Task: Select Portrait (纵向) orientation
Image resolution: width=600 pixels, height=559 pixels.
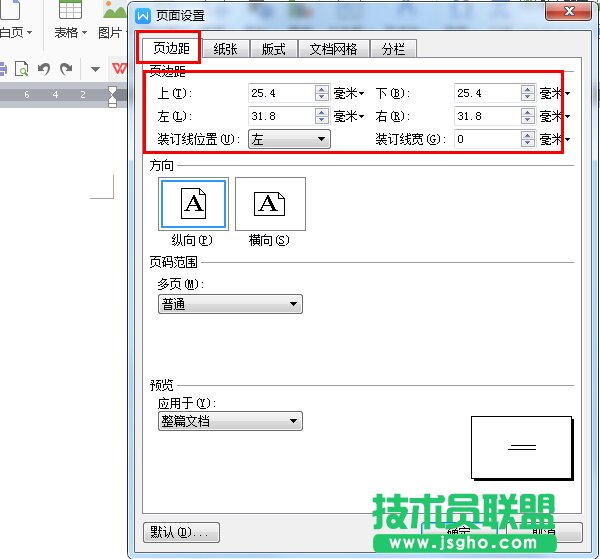Action: (193, 205)
